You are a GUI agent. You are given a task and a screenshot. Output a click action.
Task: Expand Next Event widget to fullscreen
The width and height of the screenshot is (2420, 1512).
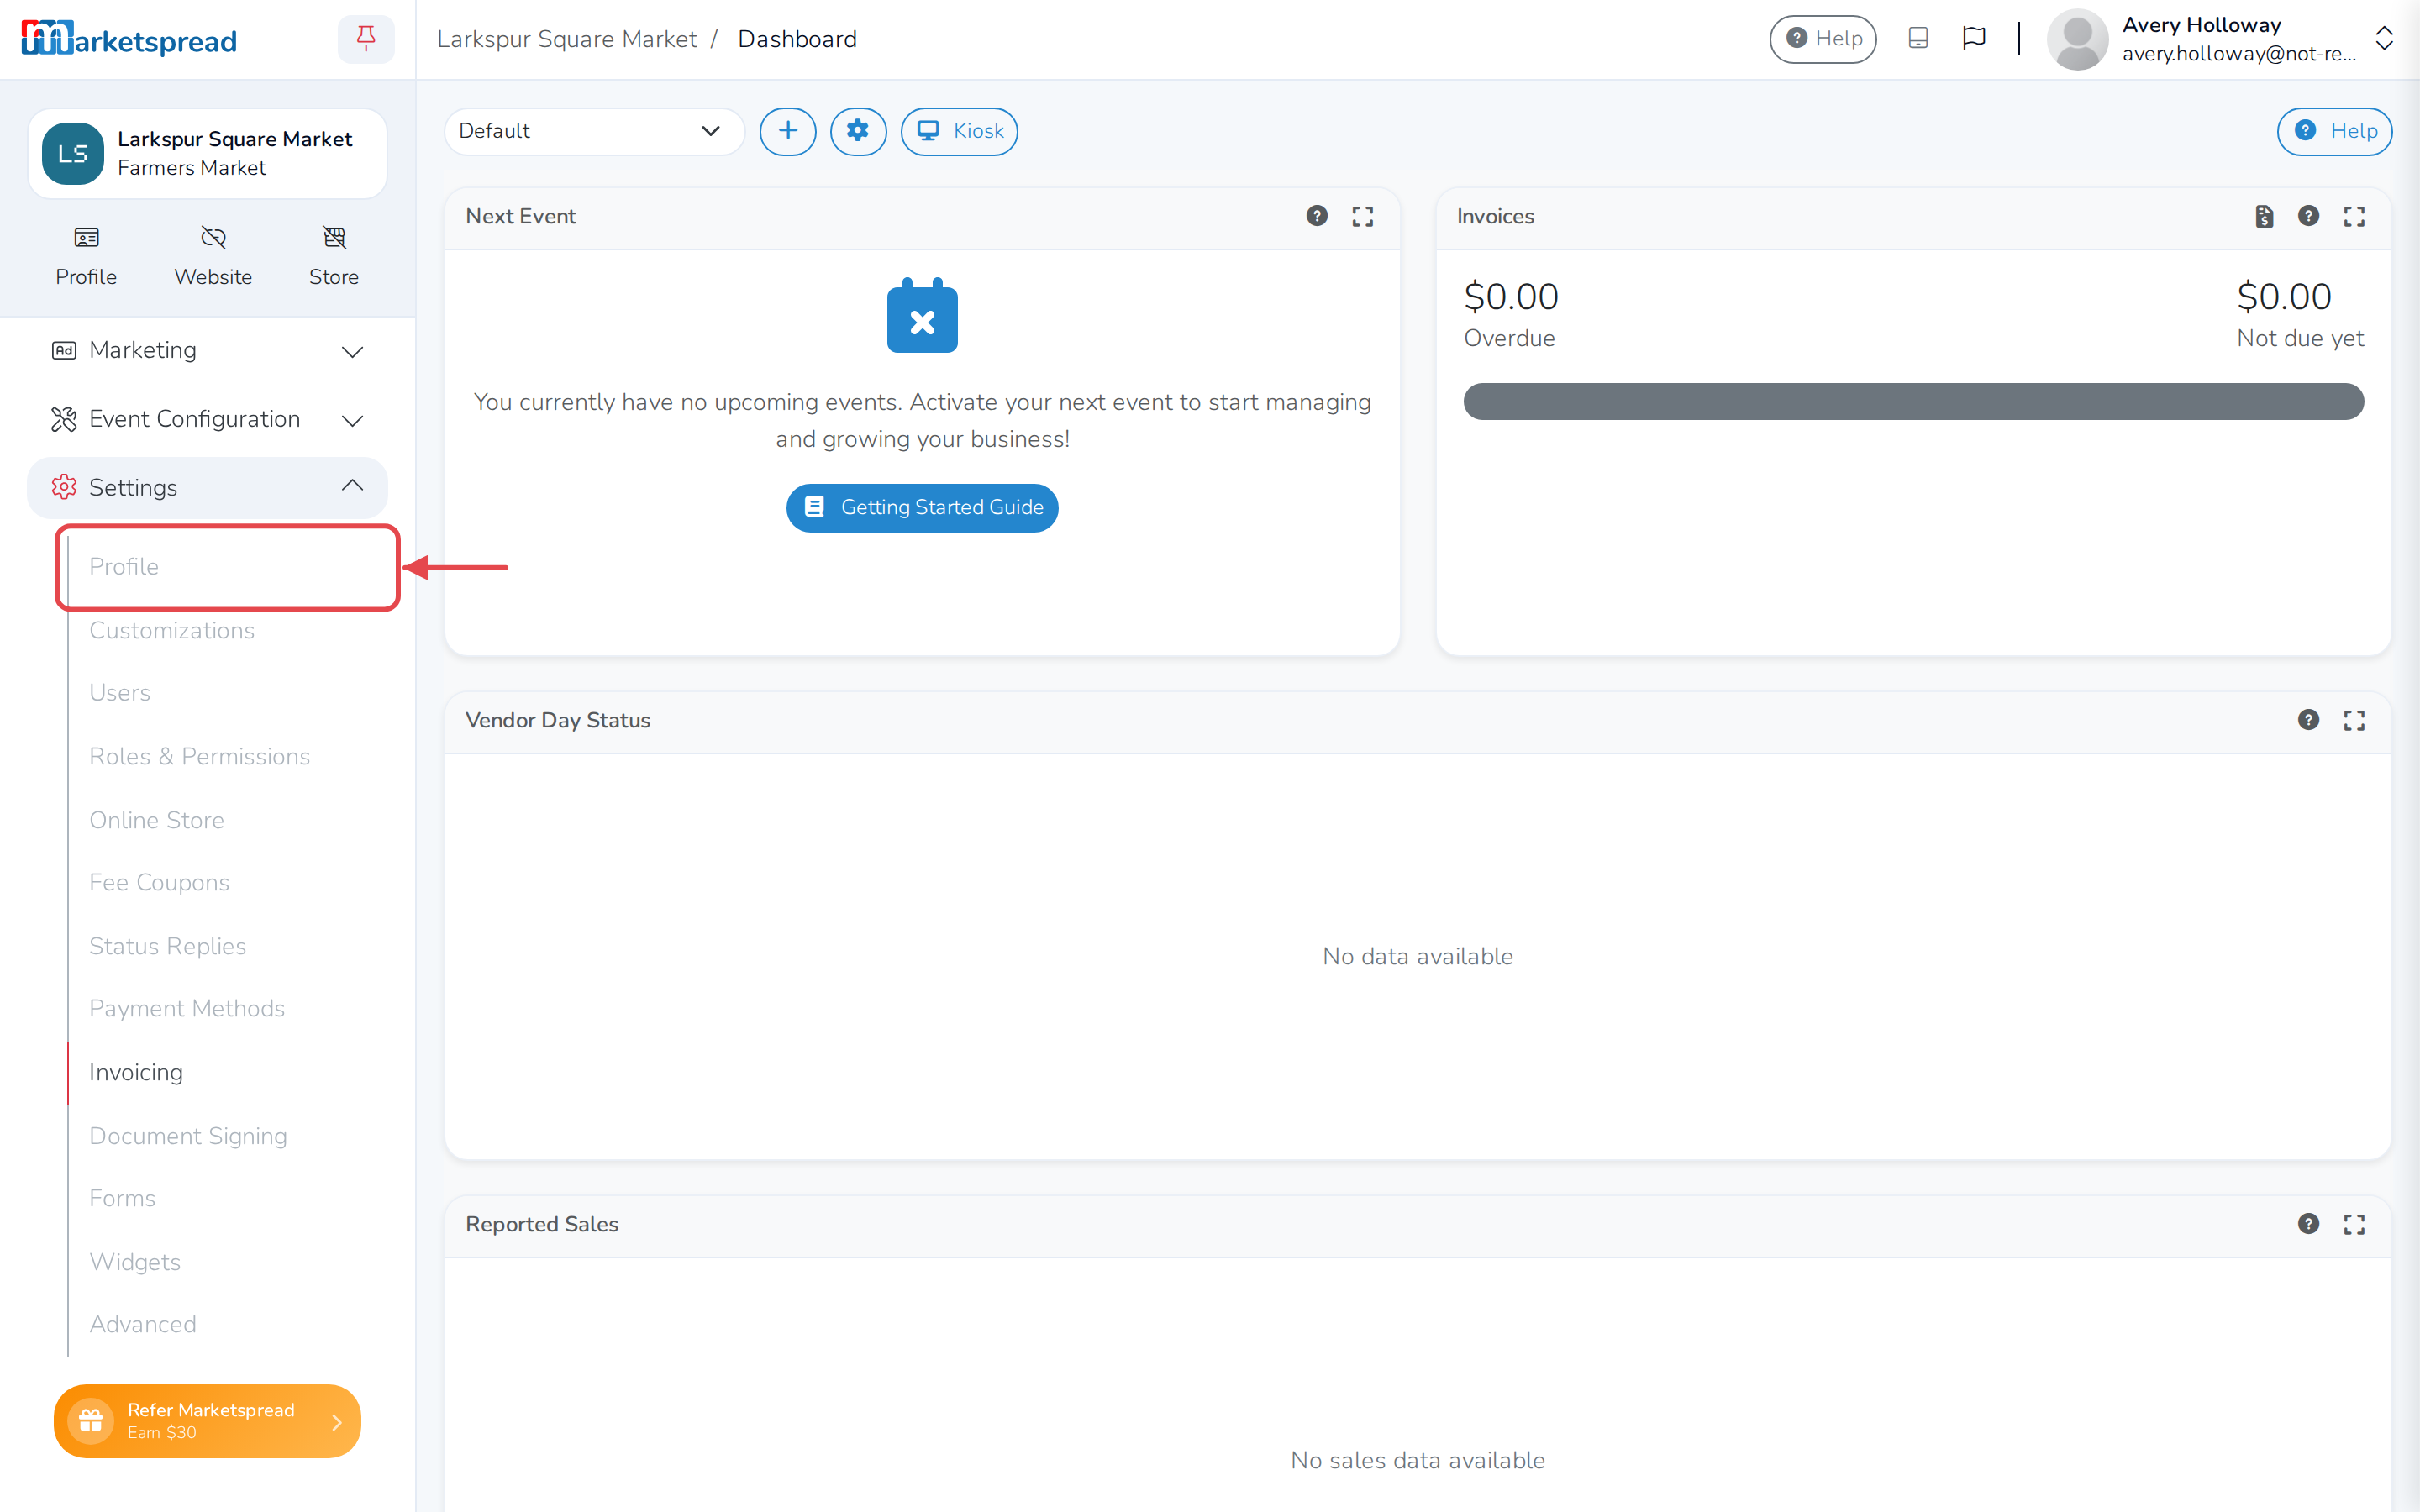pos(1363,216)
